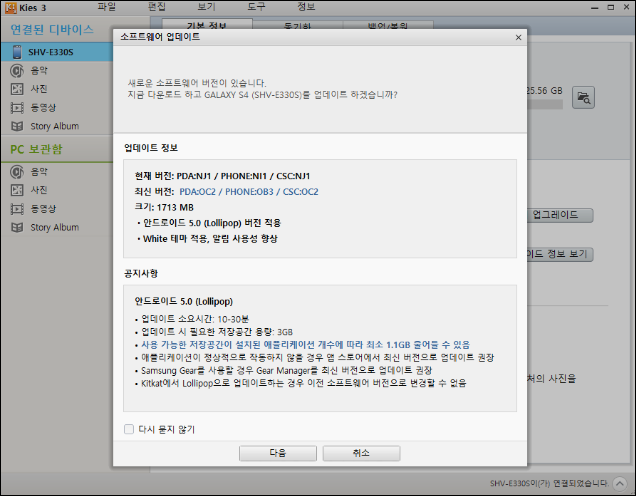Minimize the Kies 3 window

(595, 7)
